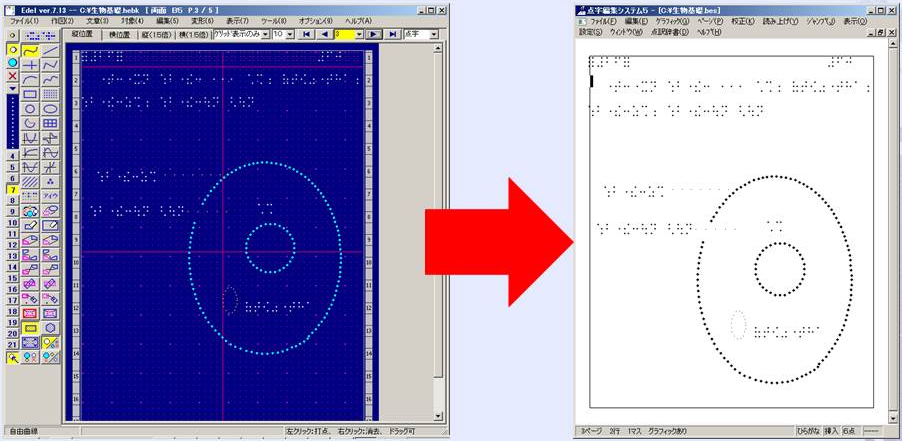Image resolution: width=902 pixels, height=441 pixels.
Task: Select the table grid tool
Action: point(51,123)
